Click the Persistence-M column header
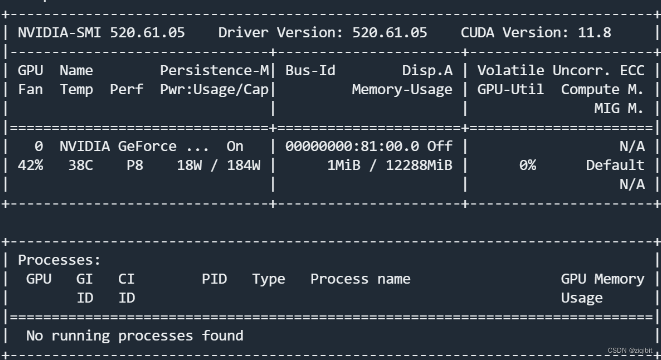This screenshot has width=661, height=360. tap(214, 70)
